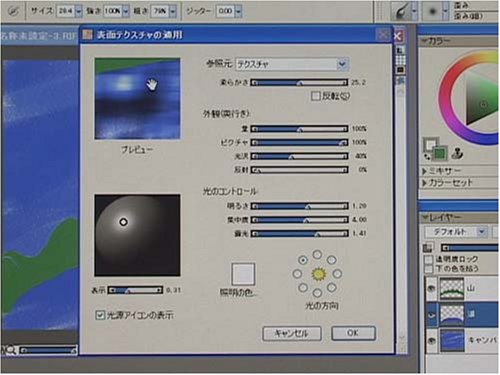Image resolution: width=500 pixels, height=375 pixels.
Task: Click the 柔らかさ slider
Action: click(x=299, y=82)
